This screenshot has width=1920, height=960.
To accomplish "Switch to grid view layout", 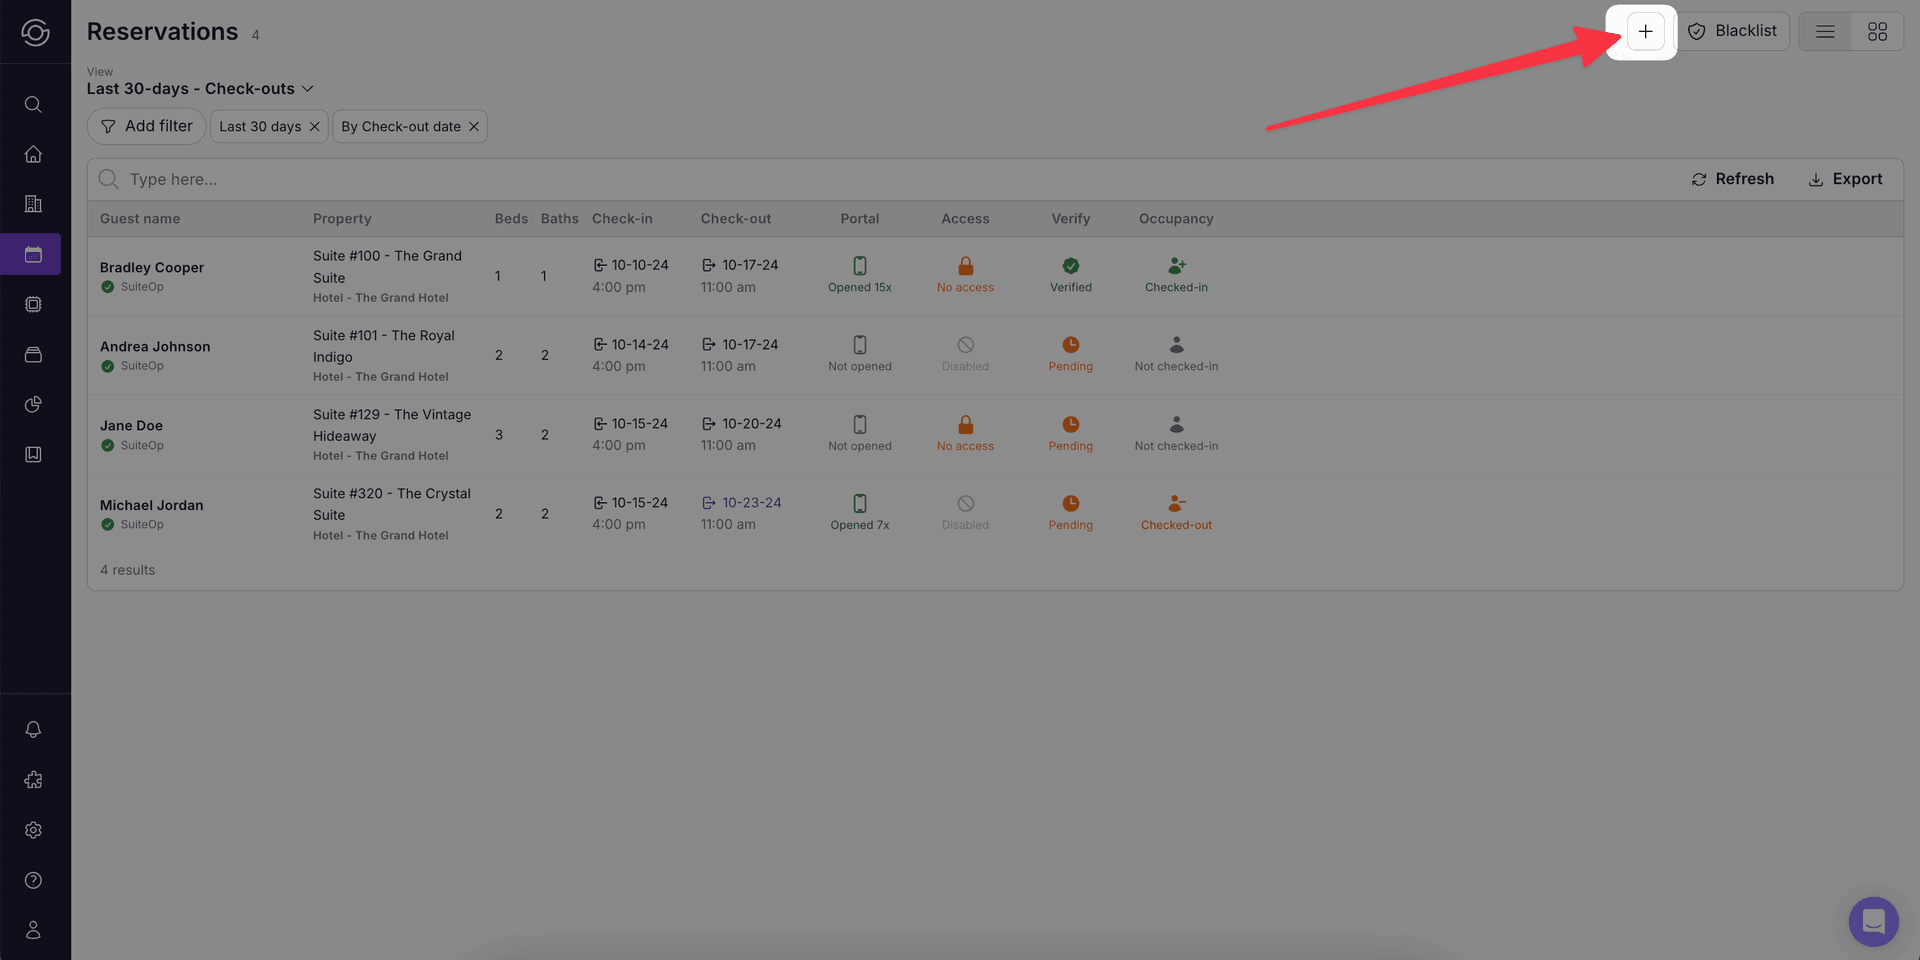I will (1877, 31).
